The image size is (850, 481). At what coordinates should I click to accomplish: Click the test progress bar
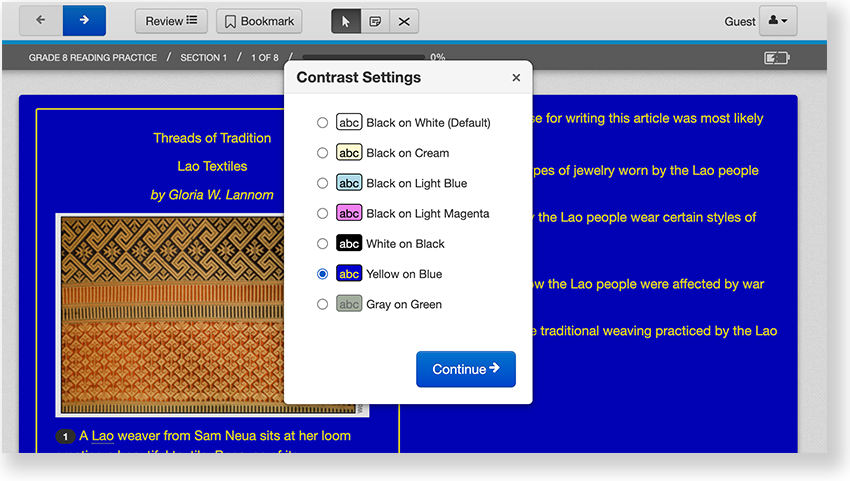tap(363, 58)
